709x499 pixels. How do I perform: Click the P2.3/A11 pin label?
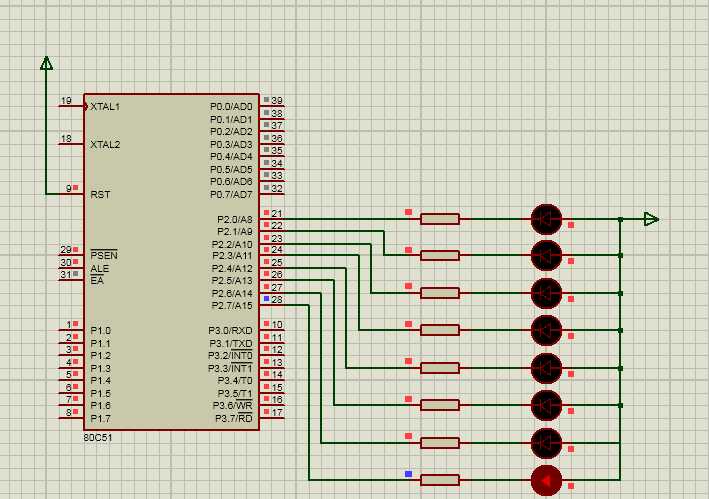pyautogui.click(x=232, y=256)
